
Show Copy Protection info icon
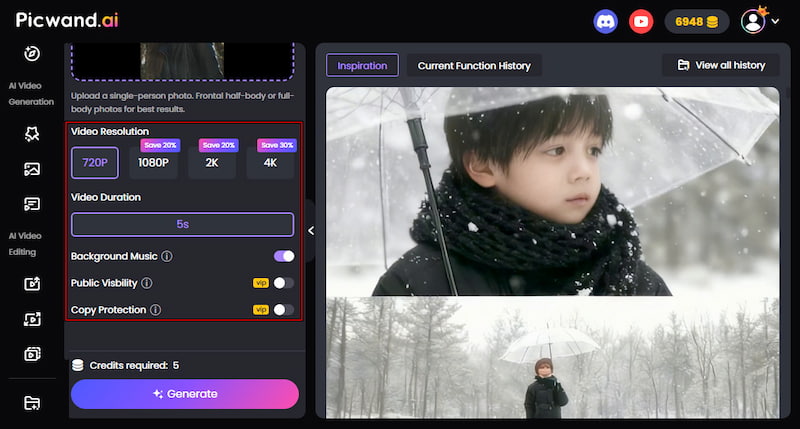pyautogui.click(x=156, y=310)
